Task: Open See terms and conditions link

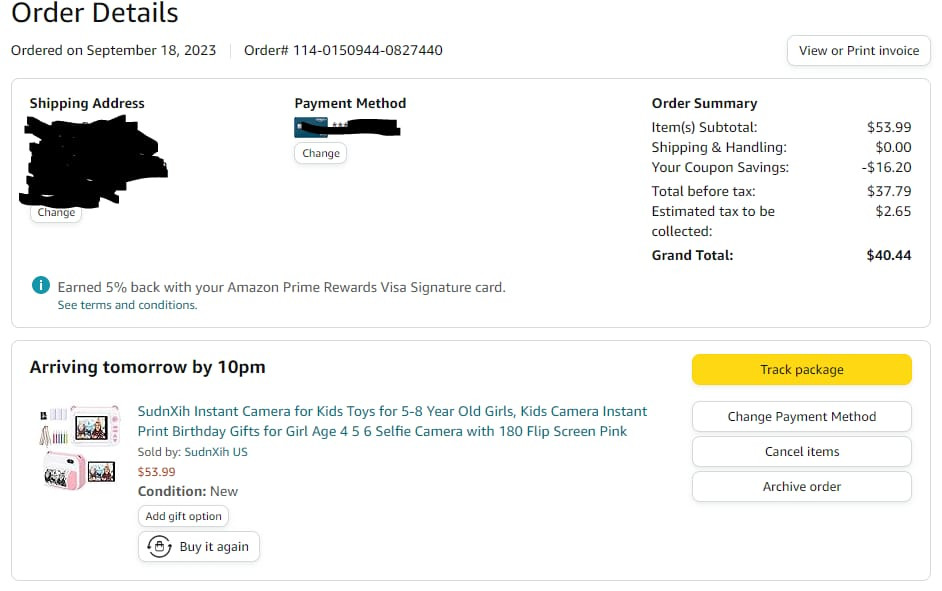Action: [x=127, y=305]
